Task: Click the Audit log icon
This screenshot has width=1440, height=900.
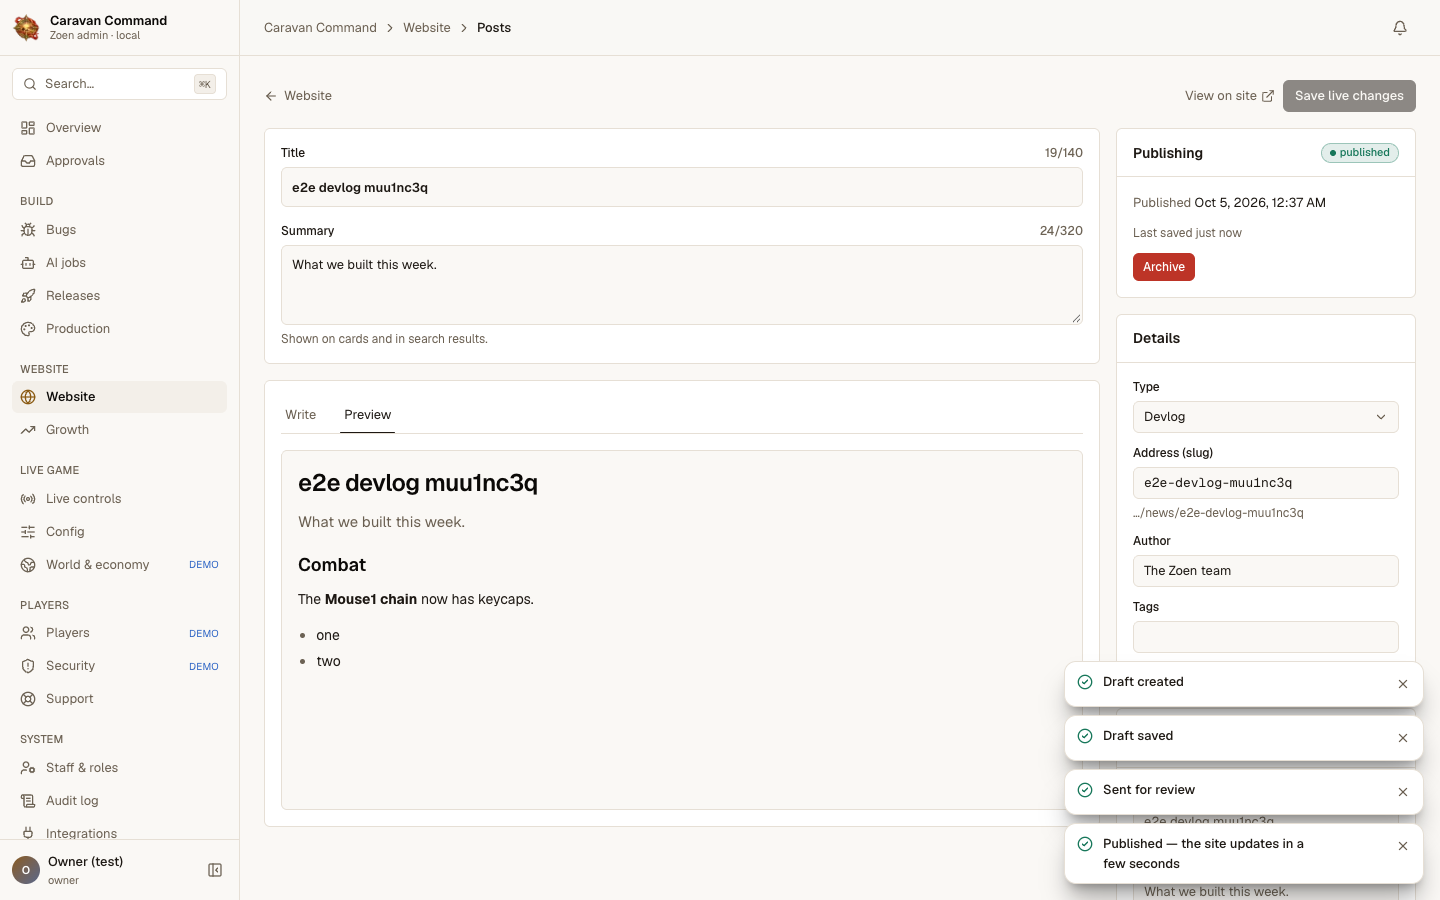Action: pos(28,801)
